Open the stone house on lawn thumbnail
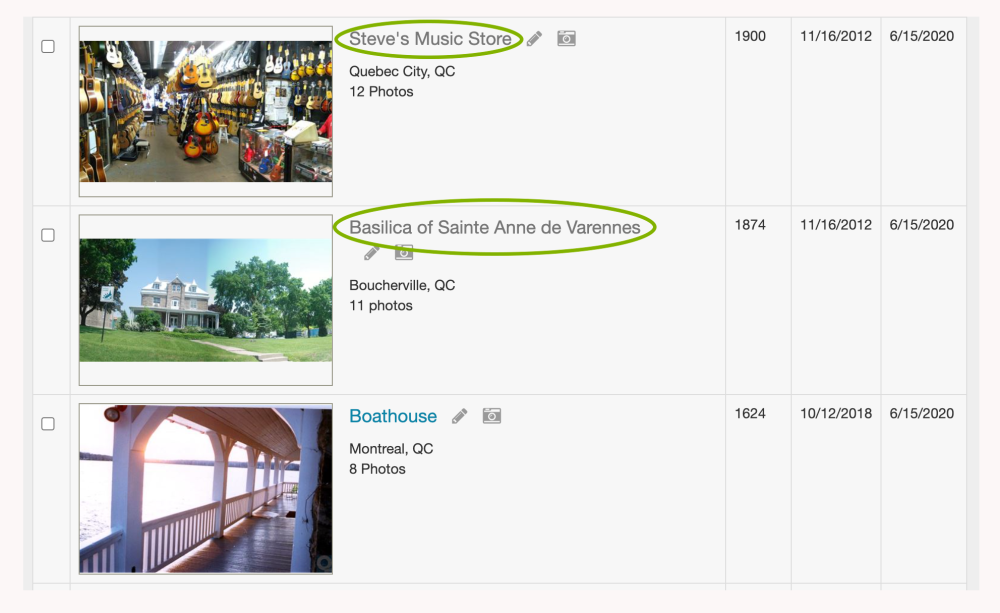Screen dimensions: 1000x613 coord(206,300)
